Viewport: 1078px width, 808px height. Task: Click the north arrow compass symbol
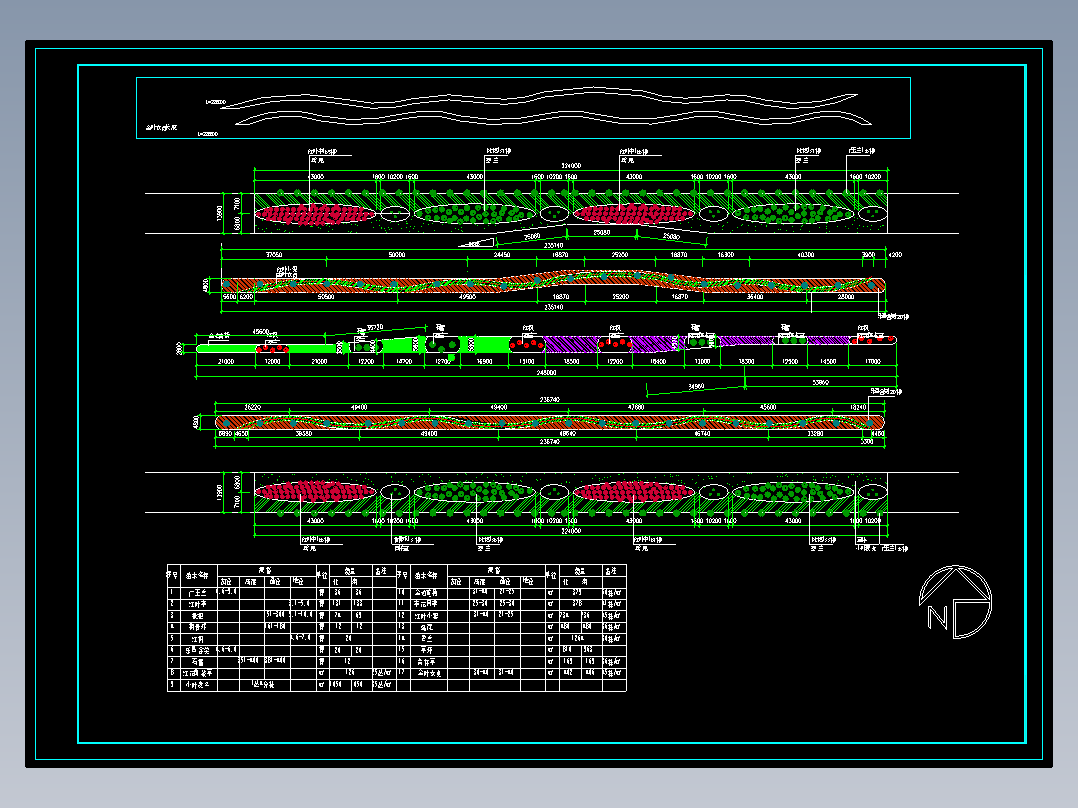click(x=956, y=602)
